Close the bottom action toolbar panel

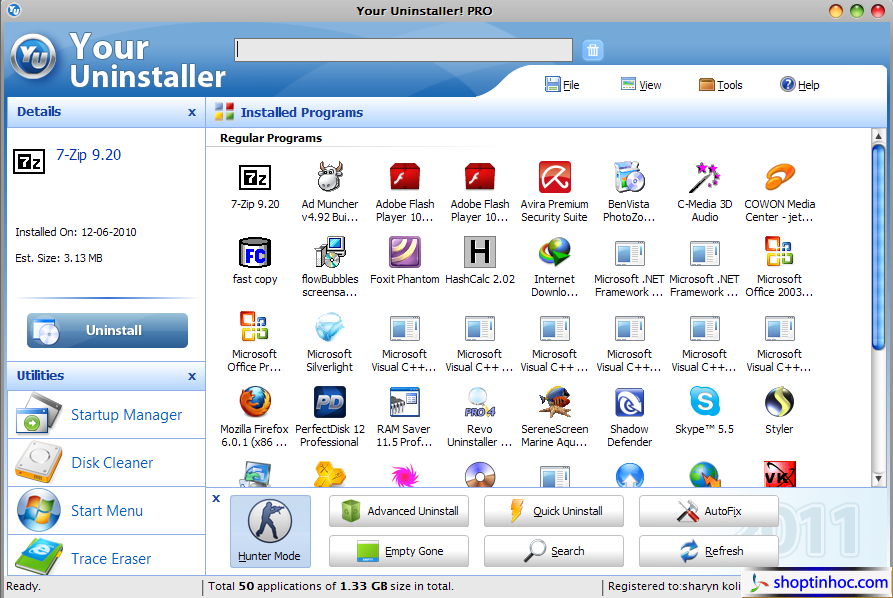click(x=216, y=498)
